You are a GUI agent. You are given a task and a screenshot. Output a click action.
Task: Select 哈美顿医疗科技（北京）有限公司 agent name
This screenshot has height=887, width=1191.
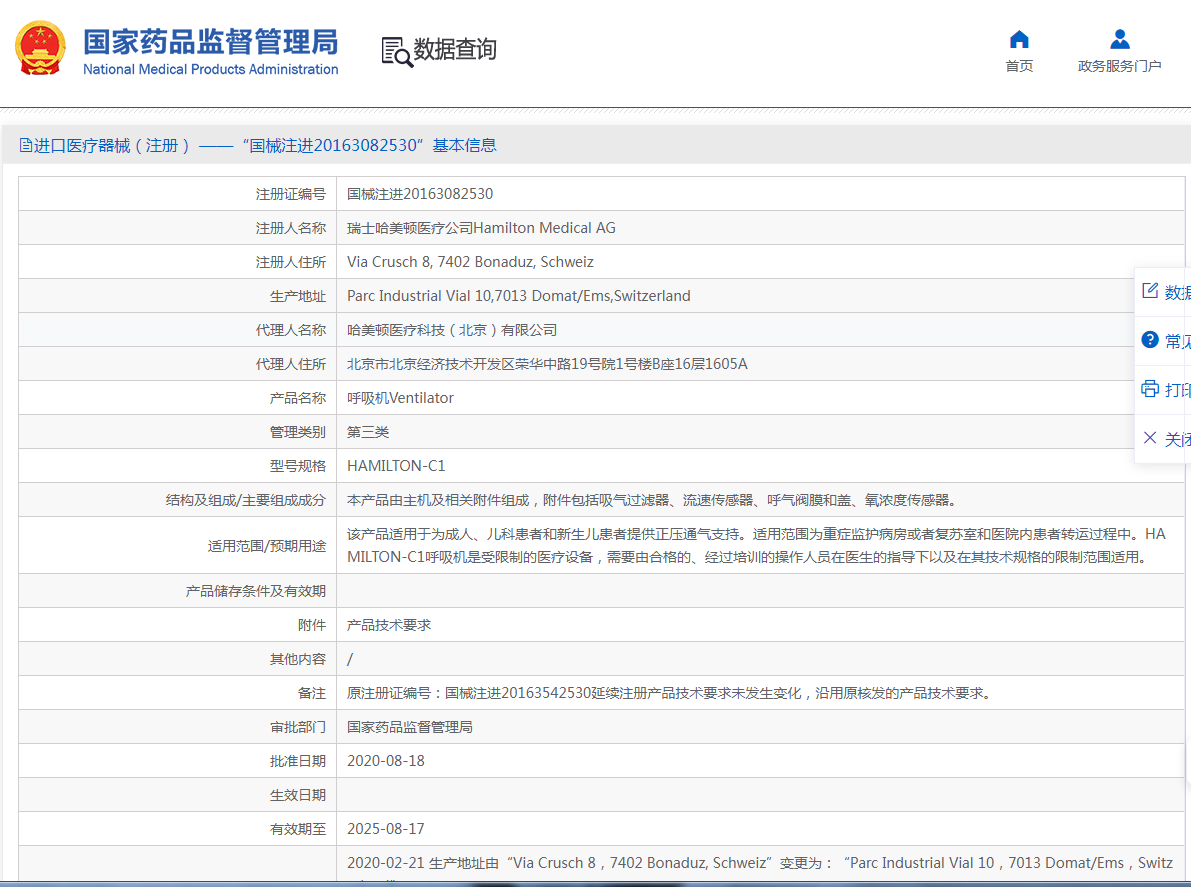click(x=452, y=330)
